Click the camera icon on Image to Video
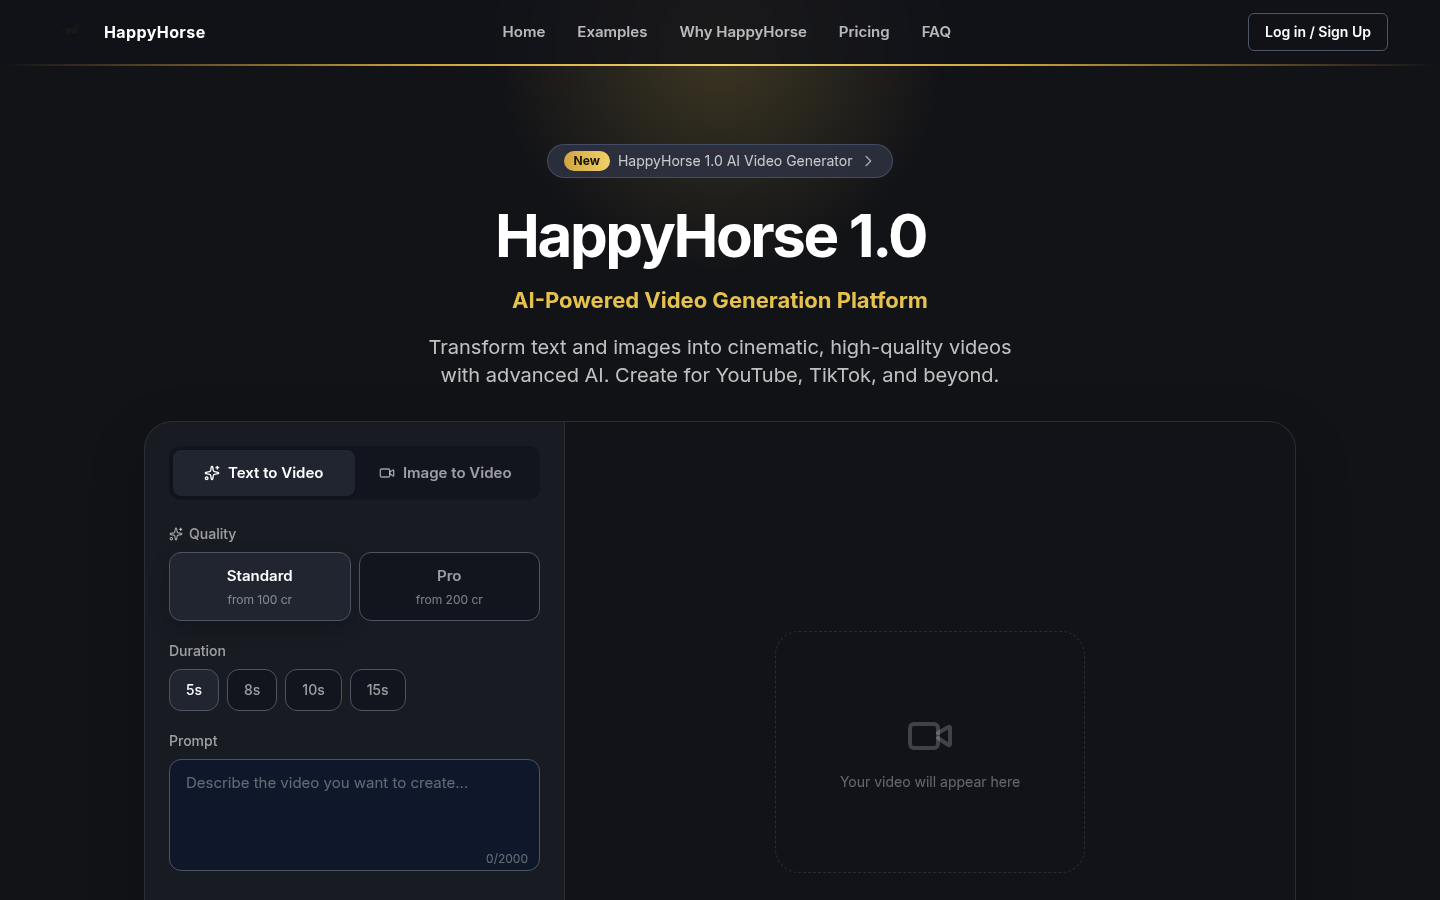 click(387, 473)
